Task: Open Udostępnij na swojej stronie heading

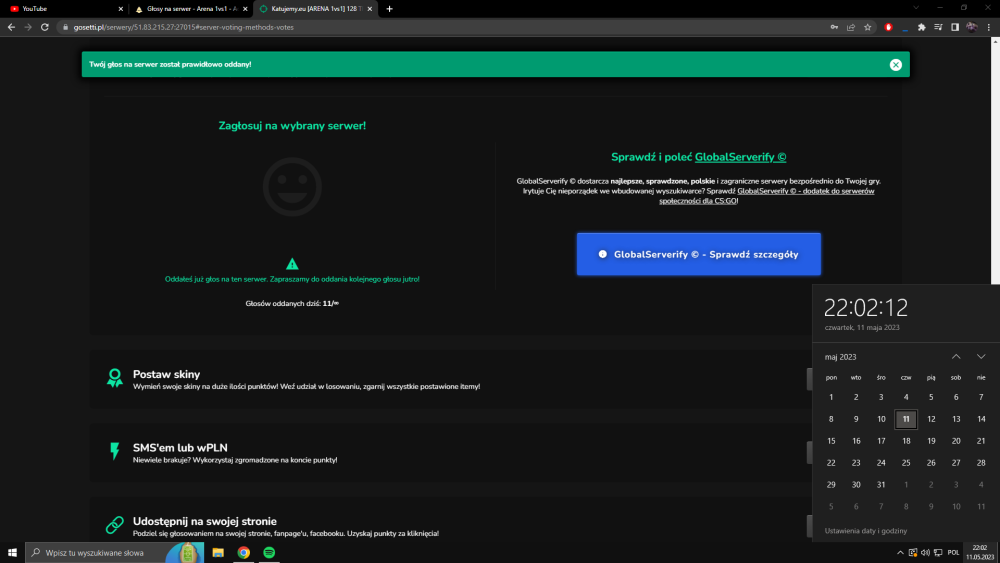Action: 205,521
